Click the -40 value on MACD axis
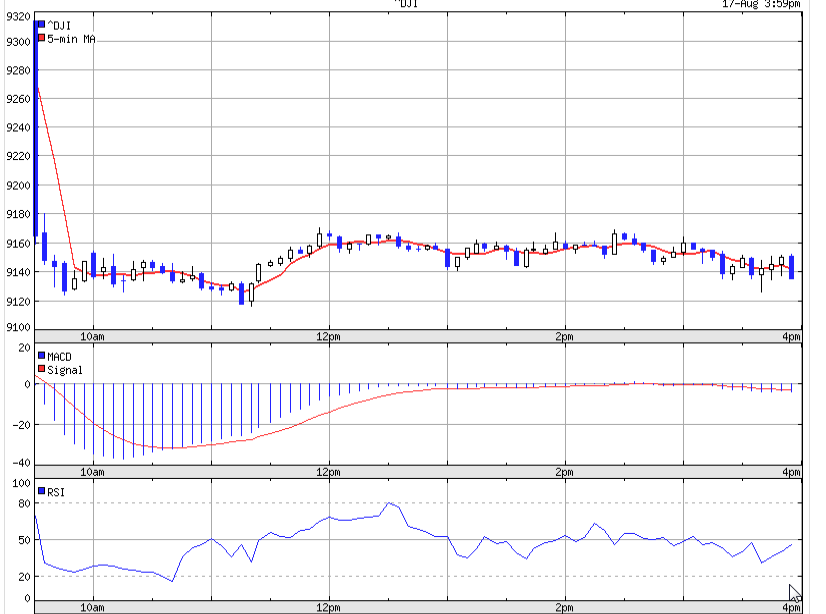The image size is (826, 614). coord(22,463)
